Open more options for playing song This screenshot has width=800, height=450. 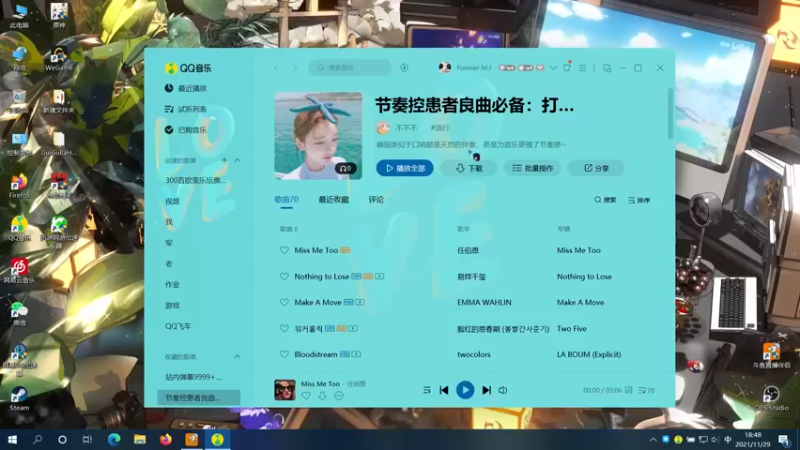pyautogui.click(x=339, y=396)
